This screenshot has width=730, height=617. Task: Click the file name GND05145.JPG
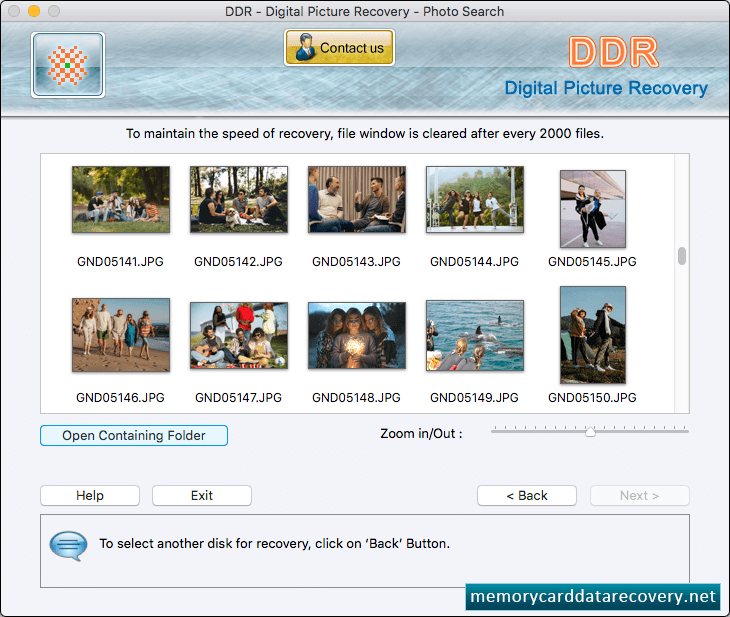point(592,262)
